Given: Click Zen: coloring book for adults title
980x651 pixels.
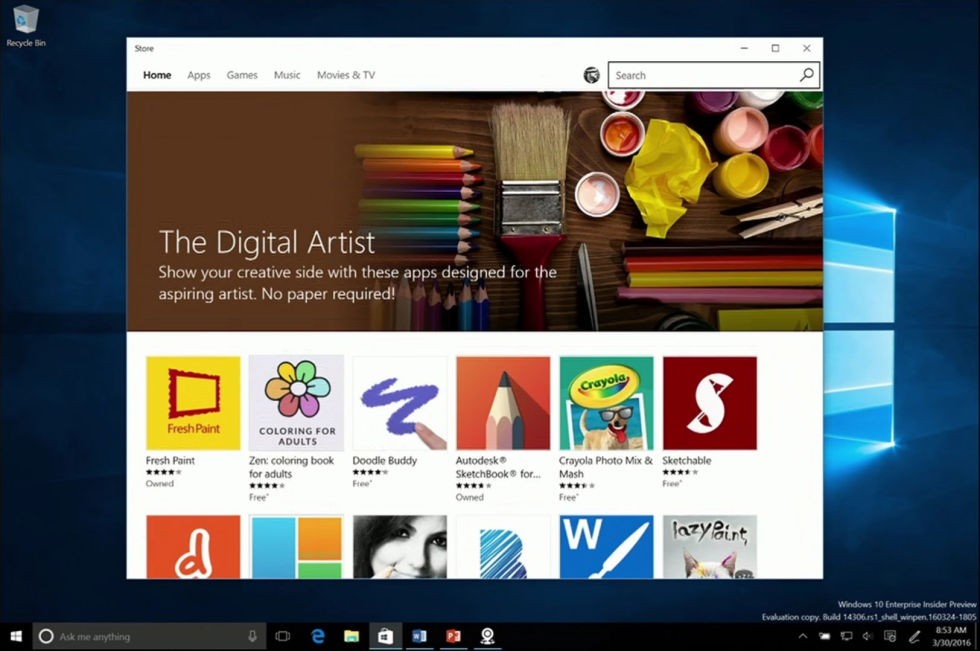Looking at the screenshot, I should click(x=291, y=467).
